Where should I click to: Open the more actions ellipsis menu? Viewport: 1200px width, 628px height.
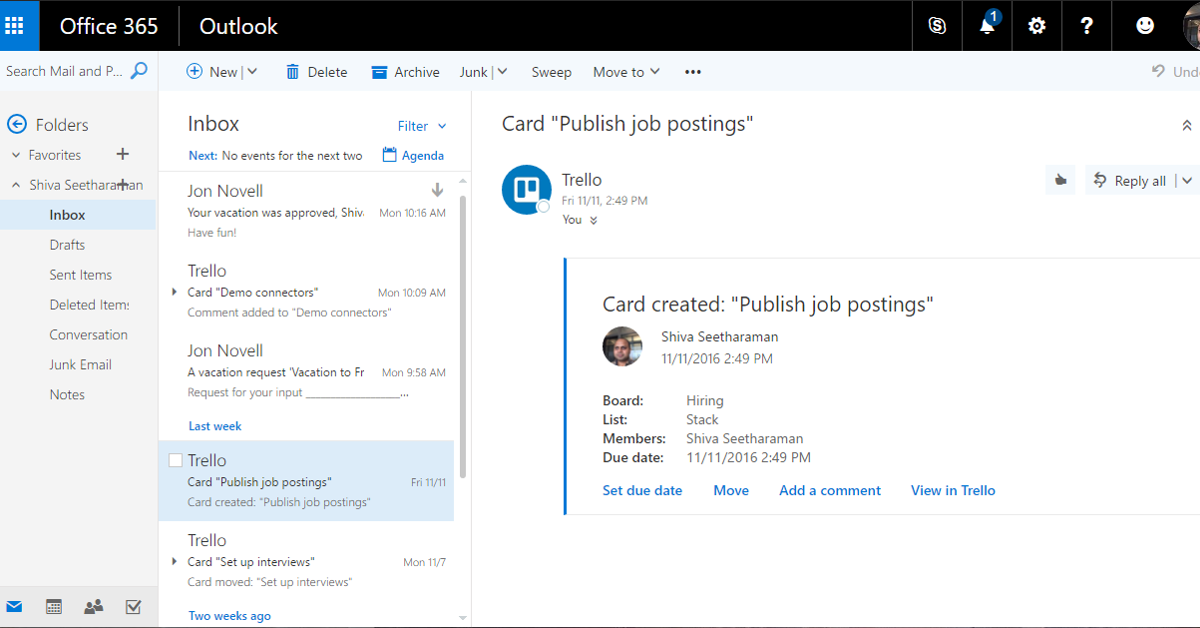tap(693, 72)
